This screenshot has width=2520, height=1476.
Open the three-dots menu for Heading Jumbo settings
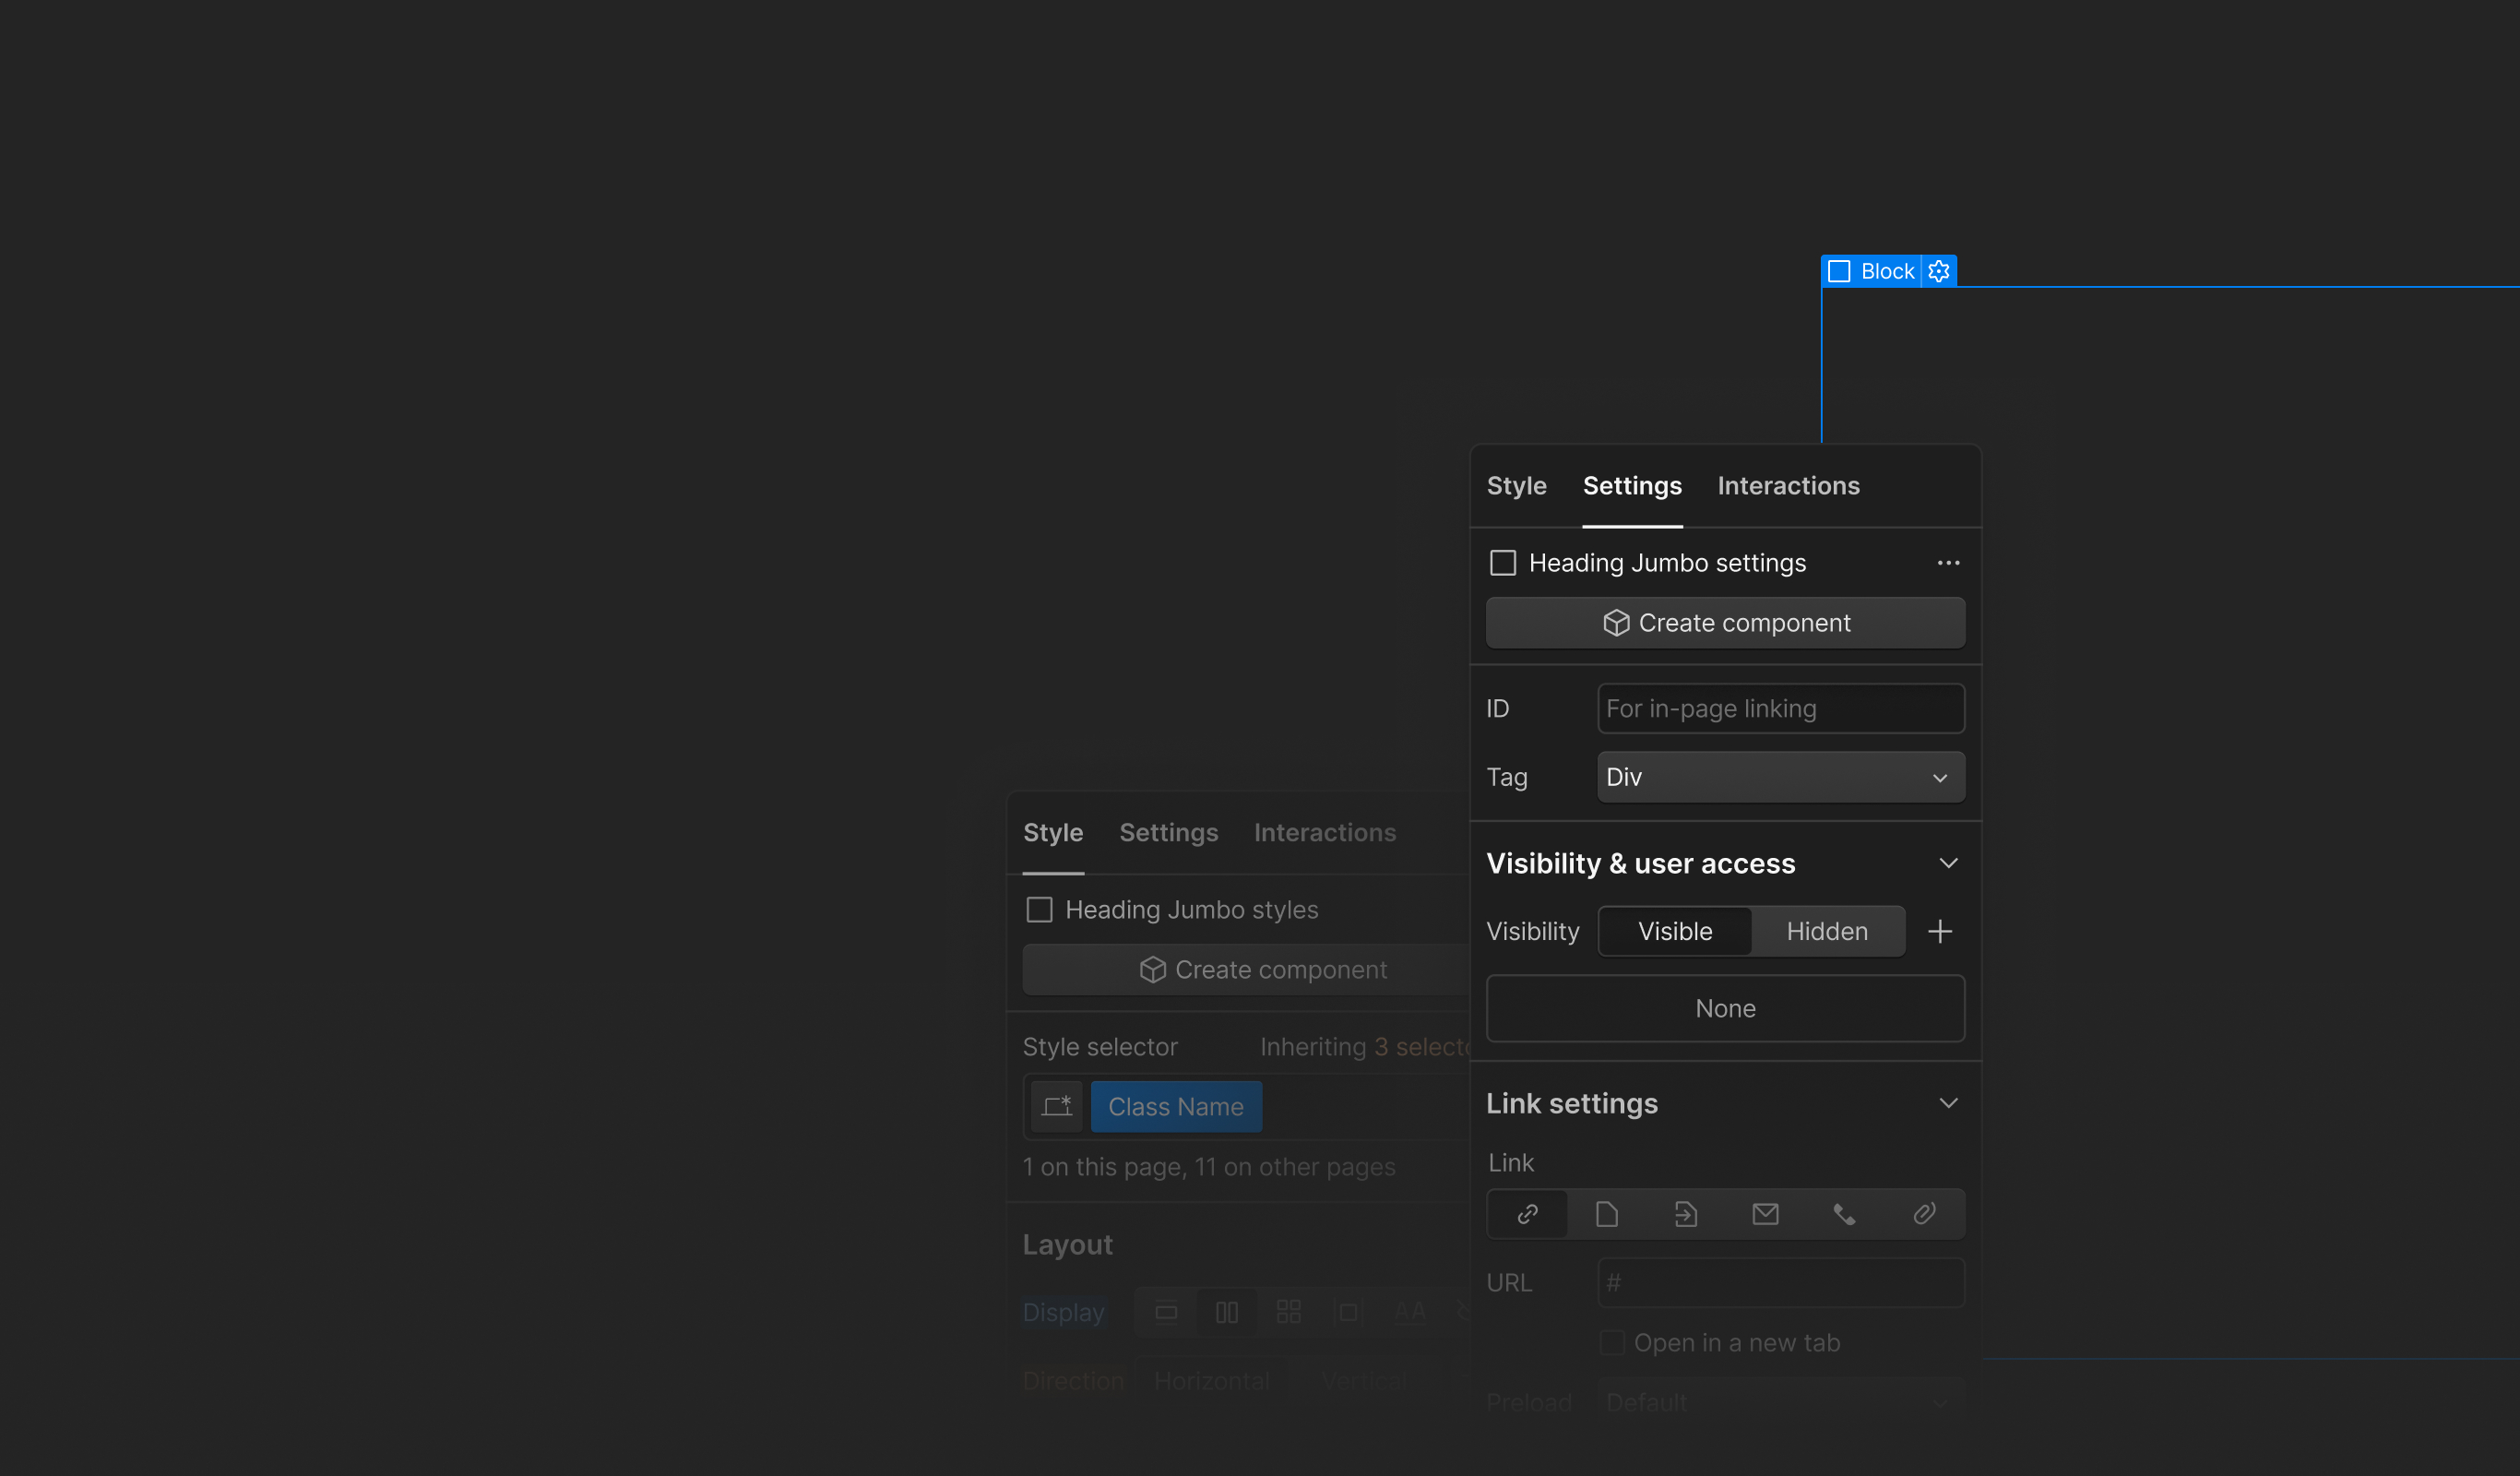1948,563
